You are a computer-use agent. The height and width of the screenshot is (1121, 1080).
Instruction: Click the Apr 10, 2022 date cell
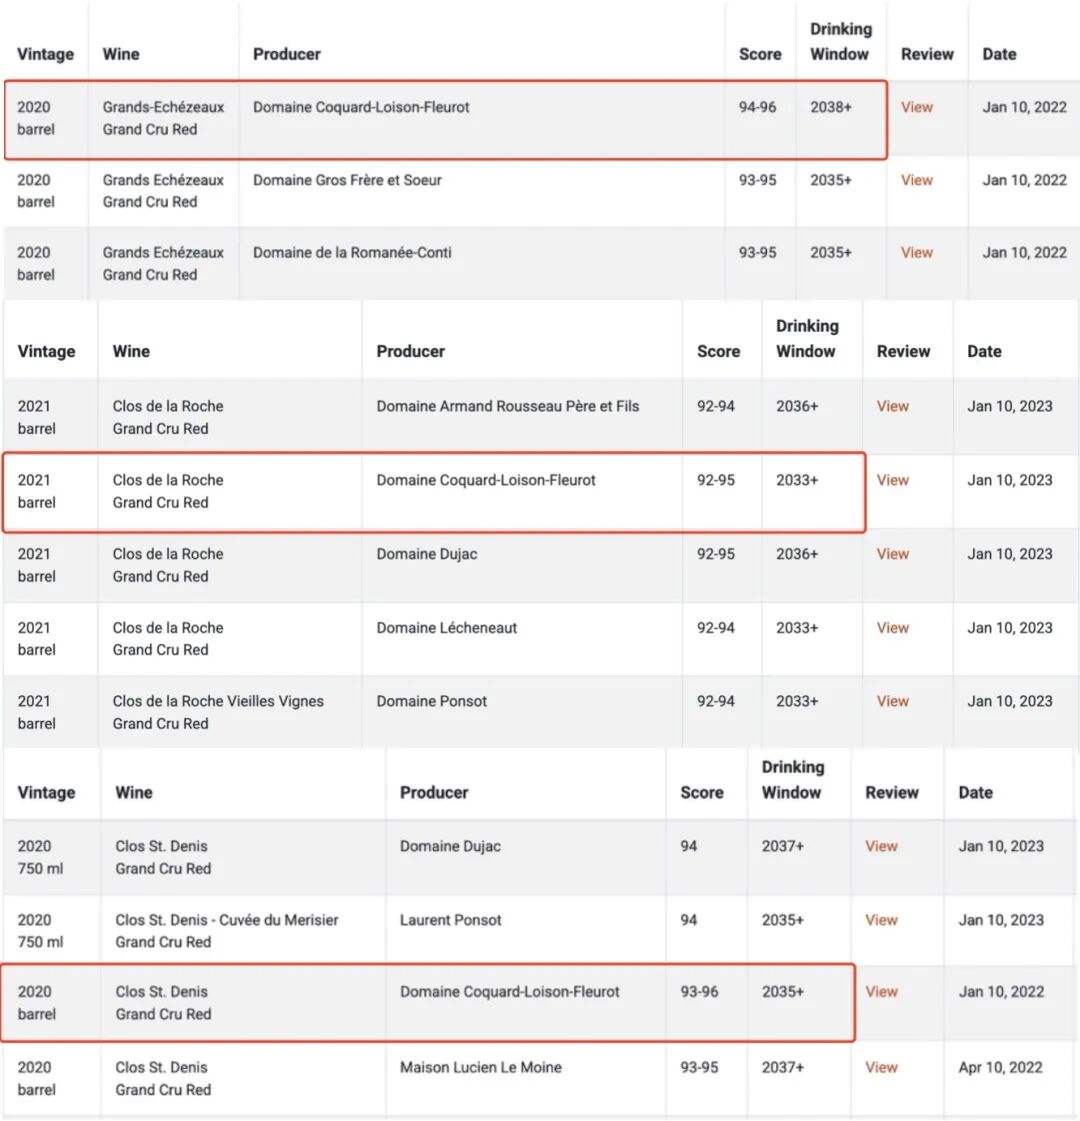click(x=1000, y=1067)
